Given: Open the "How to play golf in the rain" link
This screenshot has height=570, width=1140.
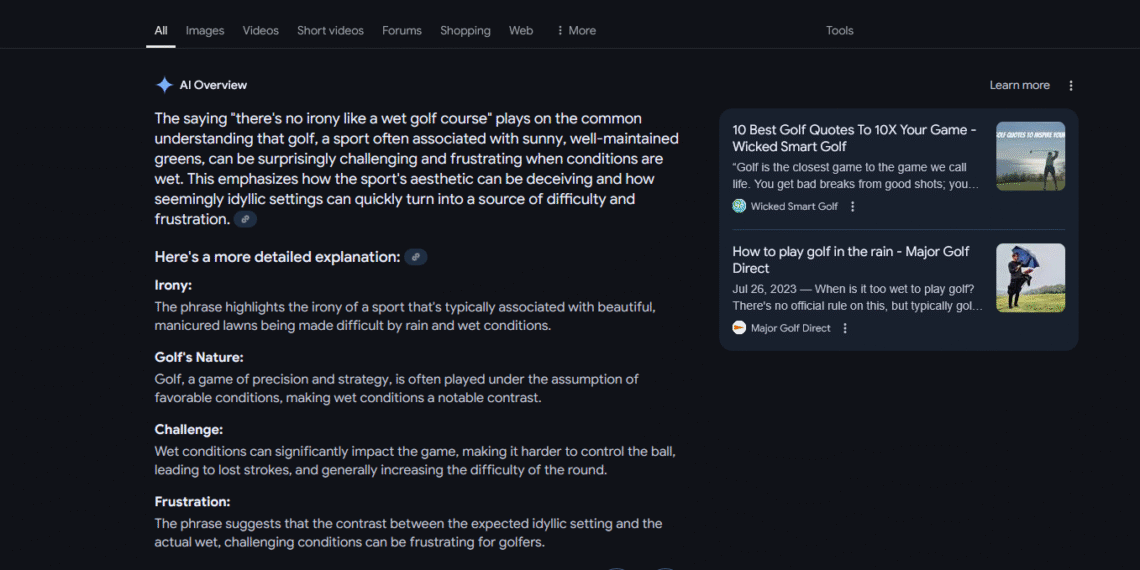Looking at the screenshot, I should 851,260.
